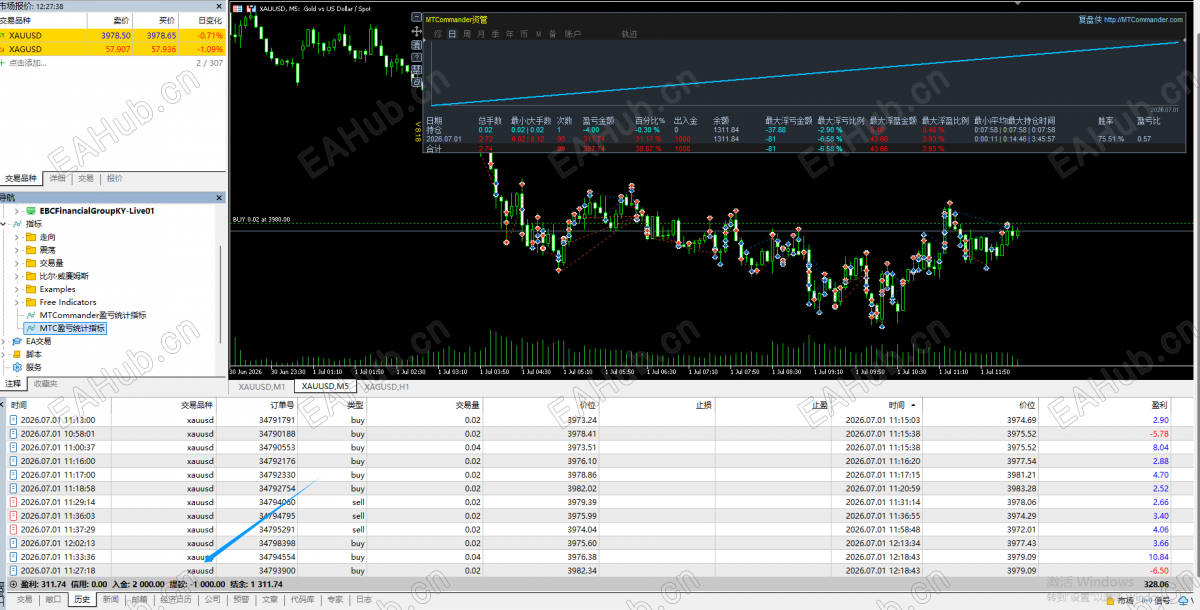Select the 月 monthly period in MTCommander panel
Screen dimensions: 1200x610
click(481, 34)
